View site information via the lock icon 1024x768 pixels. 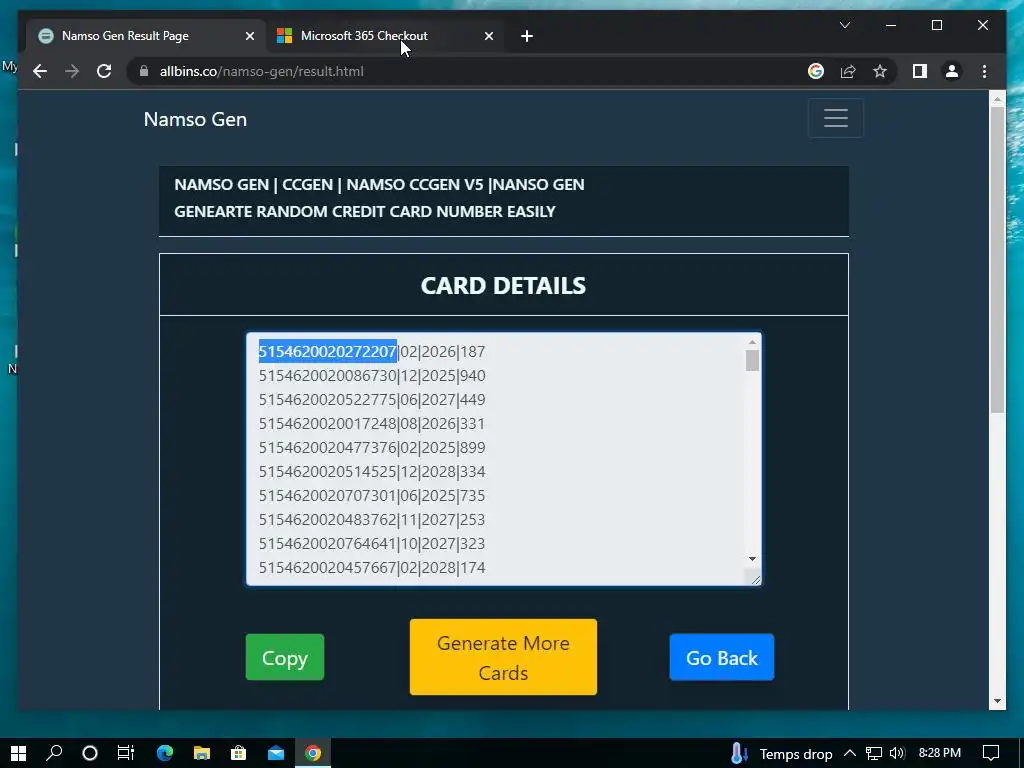(x=144, y=71)
